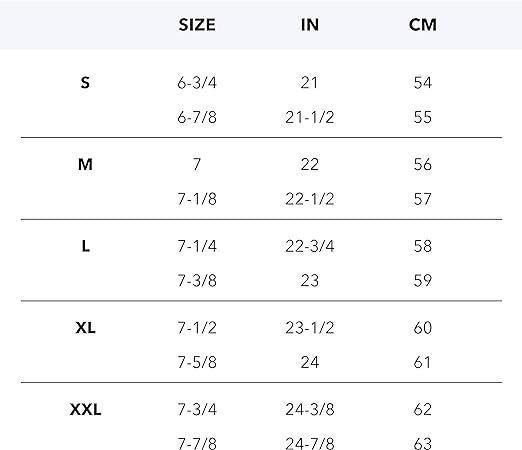The image size is (522, 450).
Task: Select the XXL size label
Action: click(86, 410)
